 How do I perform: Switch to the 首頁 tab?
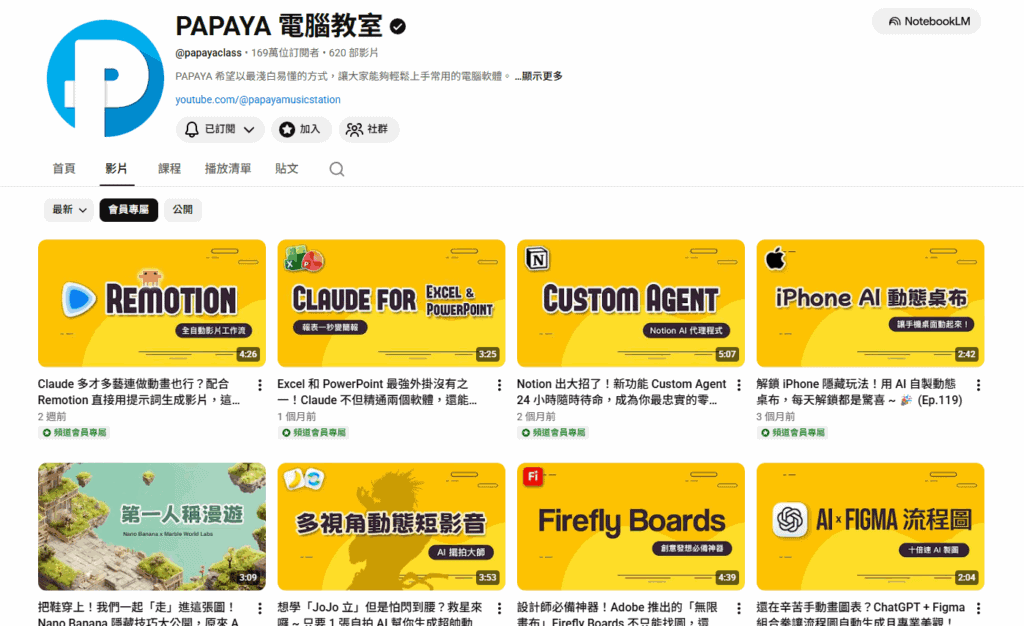click(x=64, y=168)
